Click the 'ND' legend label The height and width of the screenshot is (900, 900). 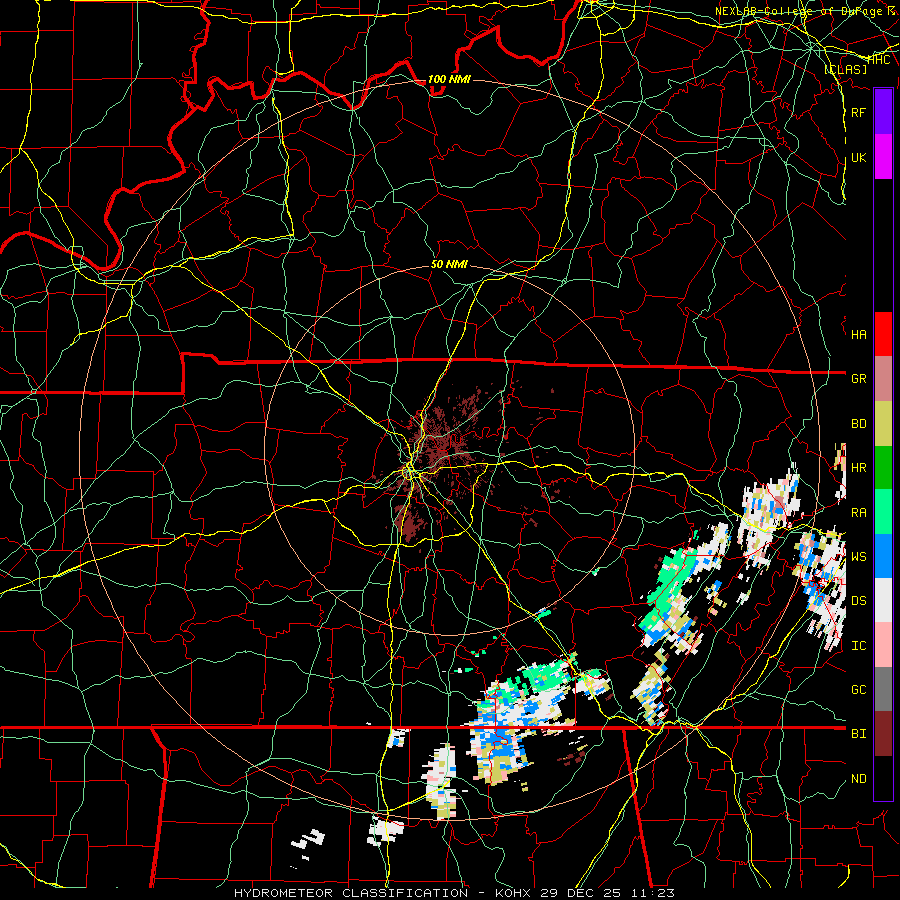click(858, 779)
